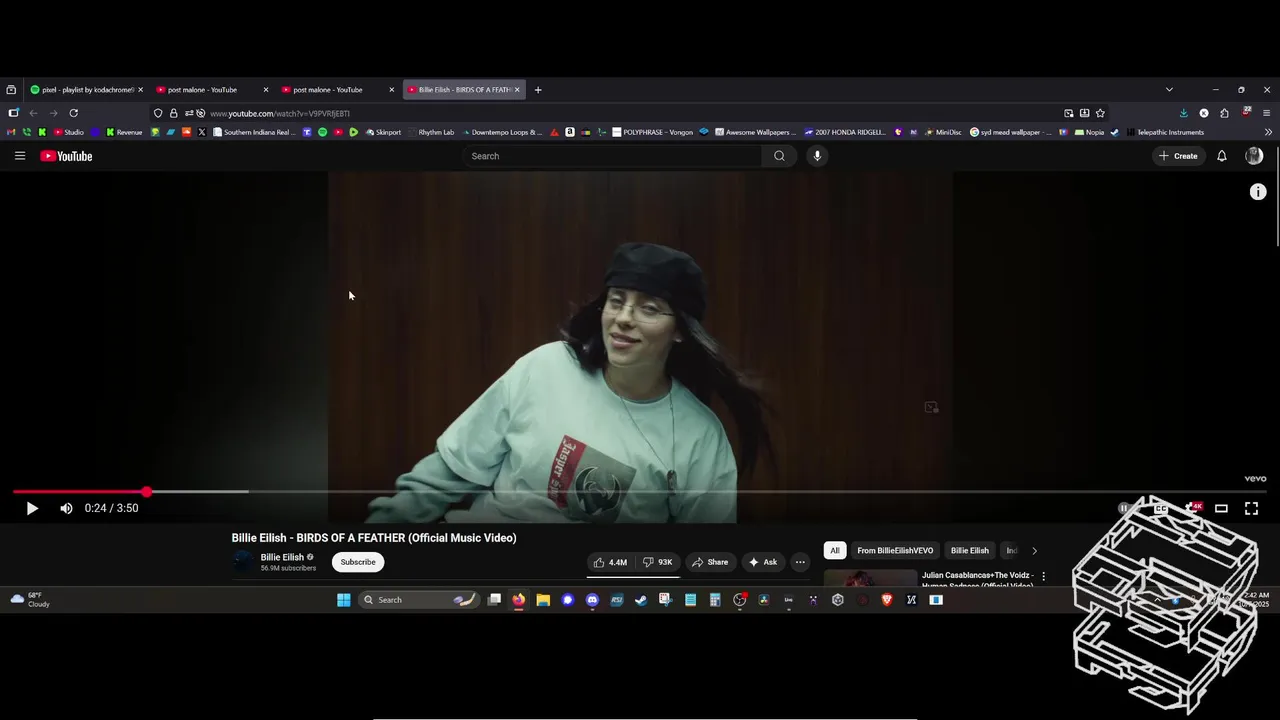Open Discord from the taskbar
This screenshot has width=1280, height=720.
pos(592,600)
